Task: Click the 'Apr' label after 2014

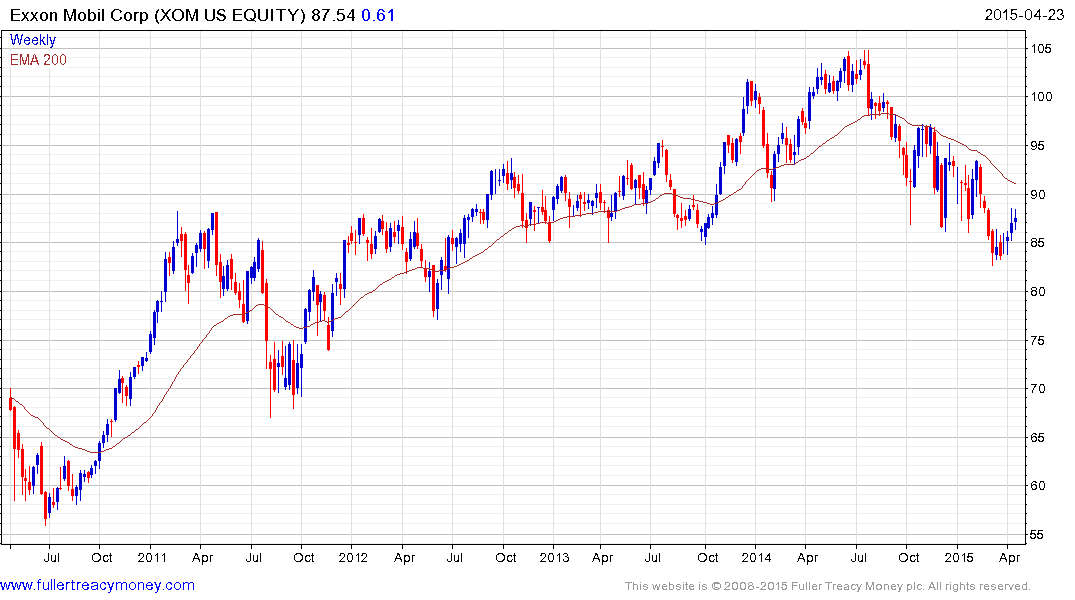Action: coord(808,558)
